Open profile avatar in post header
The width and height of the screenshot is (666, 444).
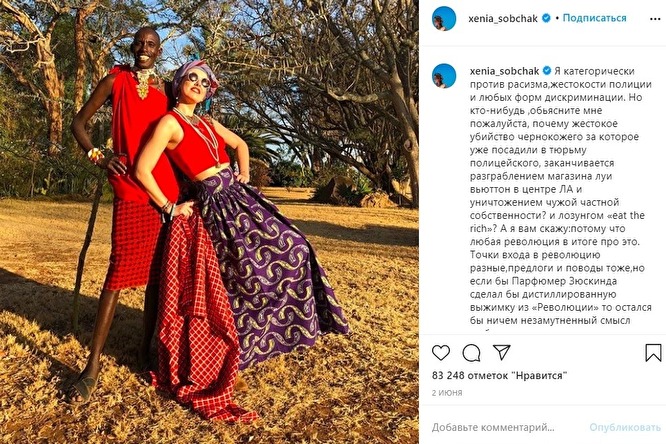pos(444,18)
